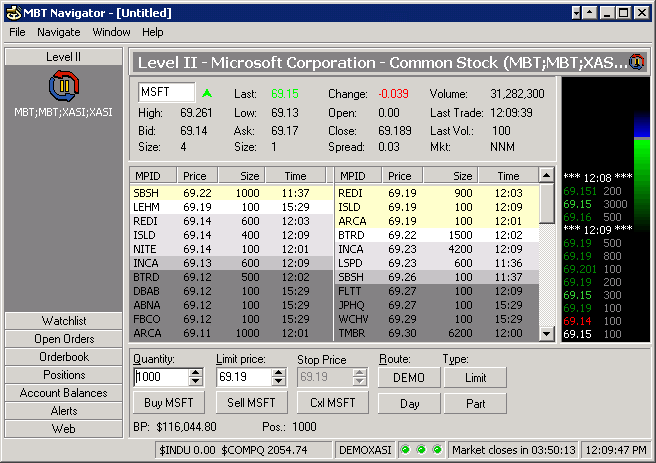Click the ask-side Price column header
This screenshot has width=656, height=463.
pos(402,176)
